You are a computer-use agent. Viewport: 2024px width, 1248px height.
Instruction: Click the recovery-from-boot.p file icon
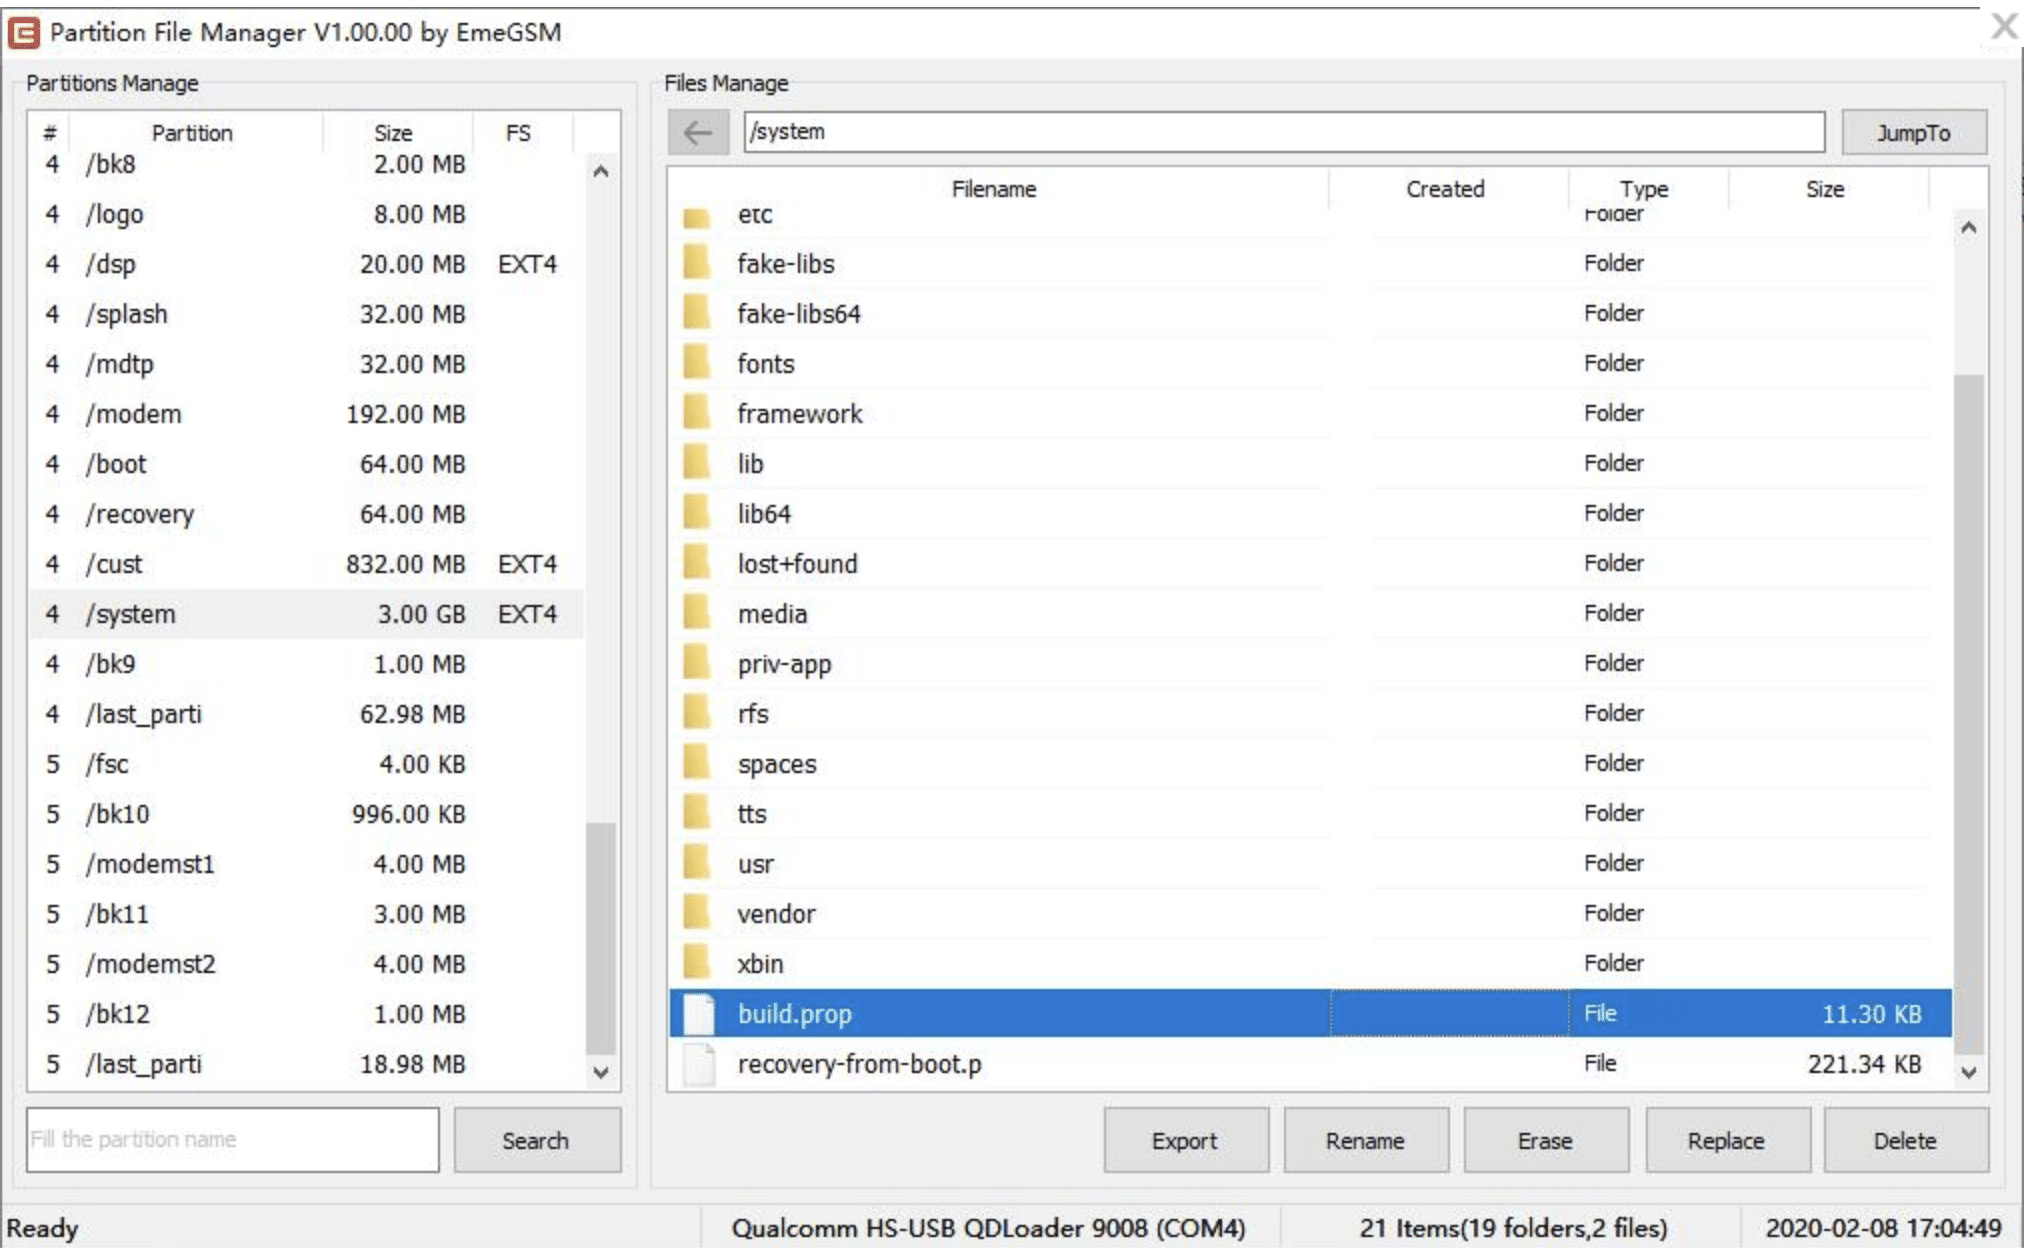[x=699, y=1063]
